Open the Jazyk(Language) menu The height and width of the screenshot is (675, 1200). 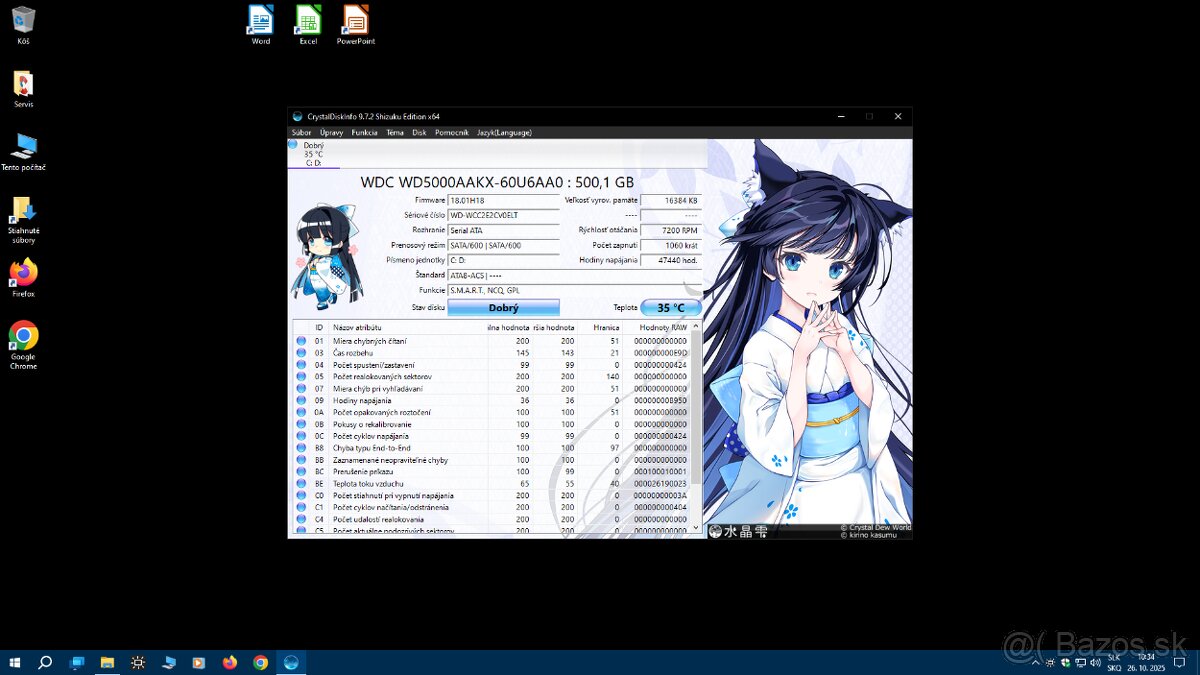pyautogui.click(x=504, y=132)
